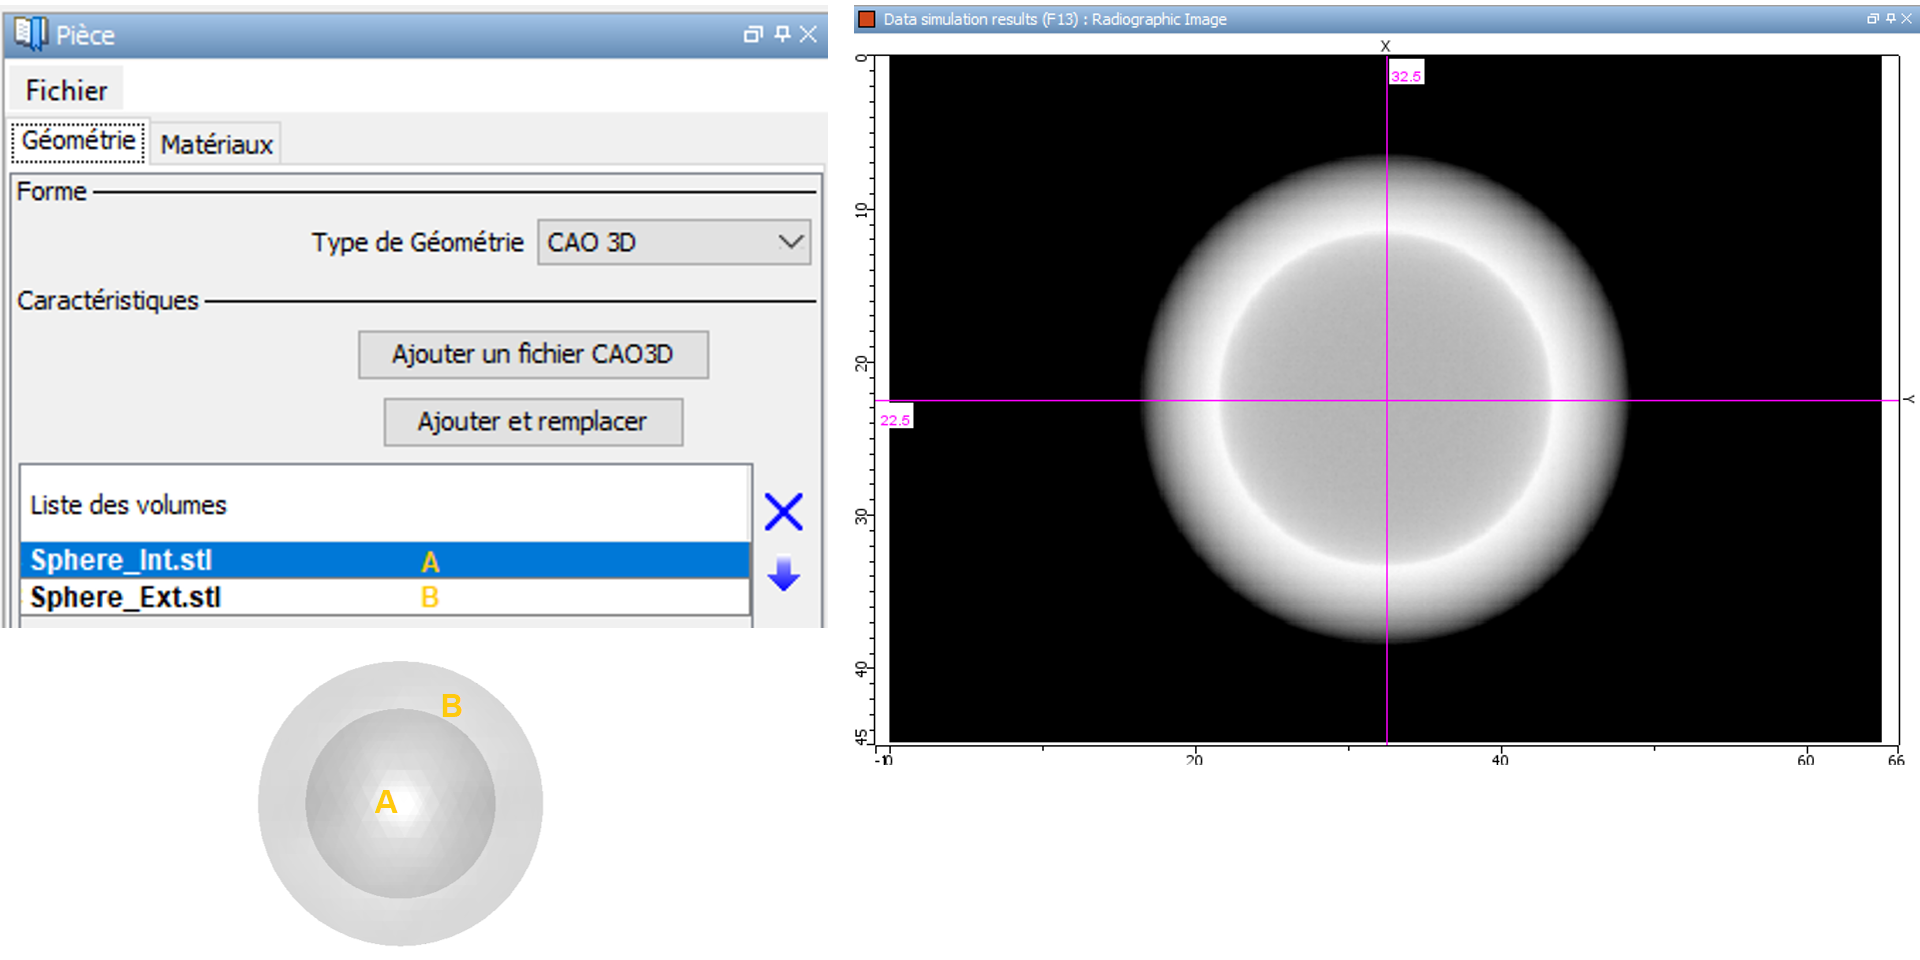Open the Fichier menu
Screen dimensions: 1920x960
click(66, 90)
